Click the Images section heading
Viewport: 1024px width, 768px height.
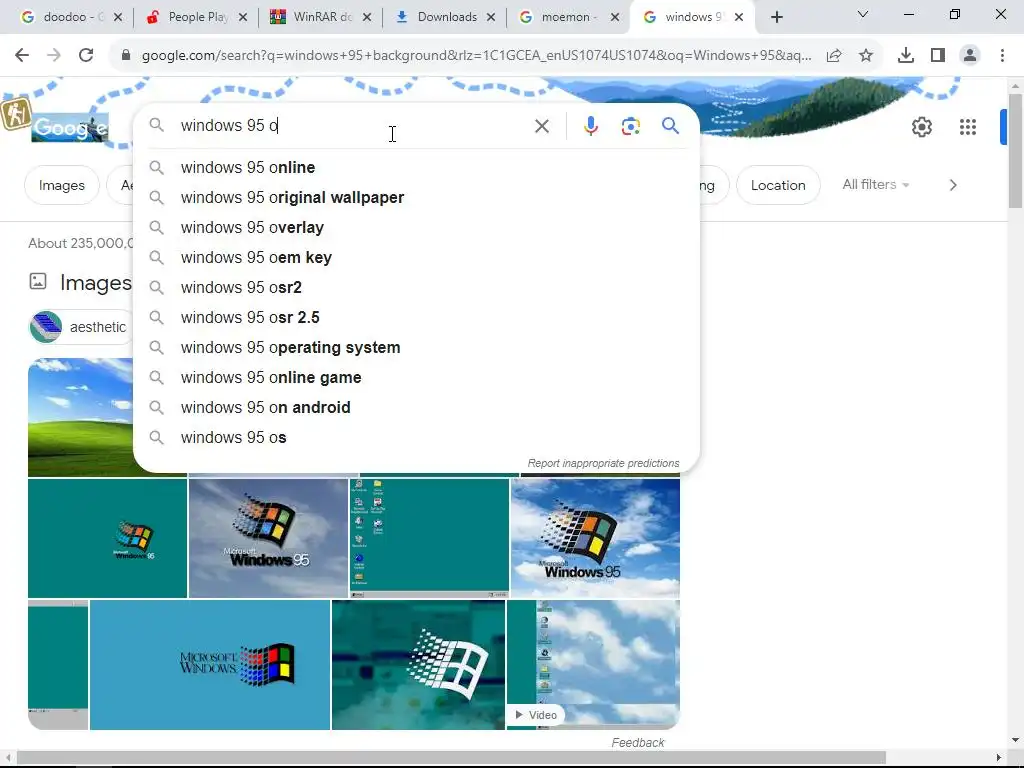point(96,283)
